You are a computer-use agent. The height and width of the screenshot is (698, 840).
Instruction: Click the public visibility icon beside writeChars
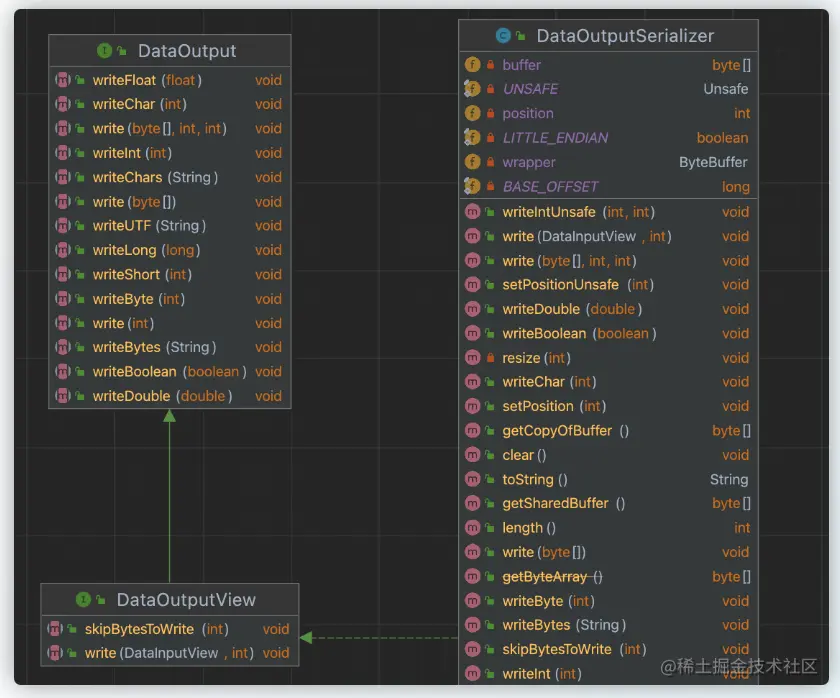point(80,177)
